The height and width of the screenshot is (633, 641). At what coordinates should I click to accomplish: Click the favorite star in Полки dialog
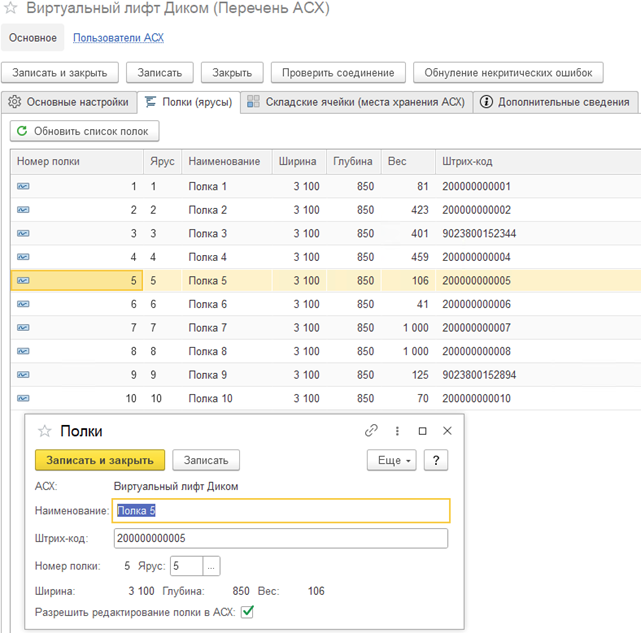pyautogui.click(x=44, y=431)
